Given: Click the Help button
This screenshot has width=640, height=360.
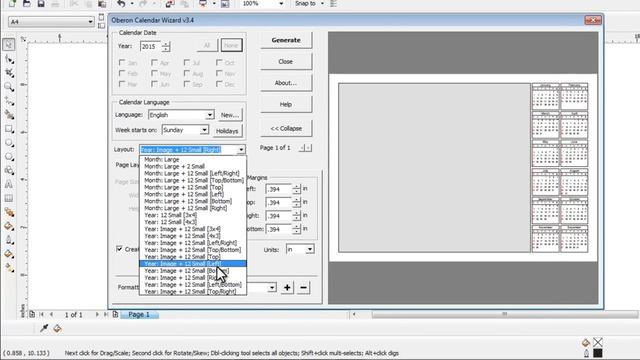Looking at the screenshot, I should pos(286,104).
